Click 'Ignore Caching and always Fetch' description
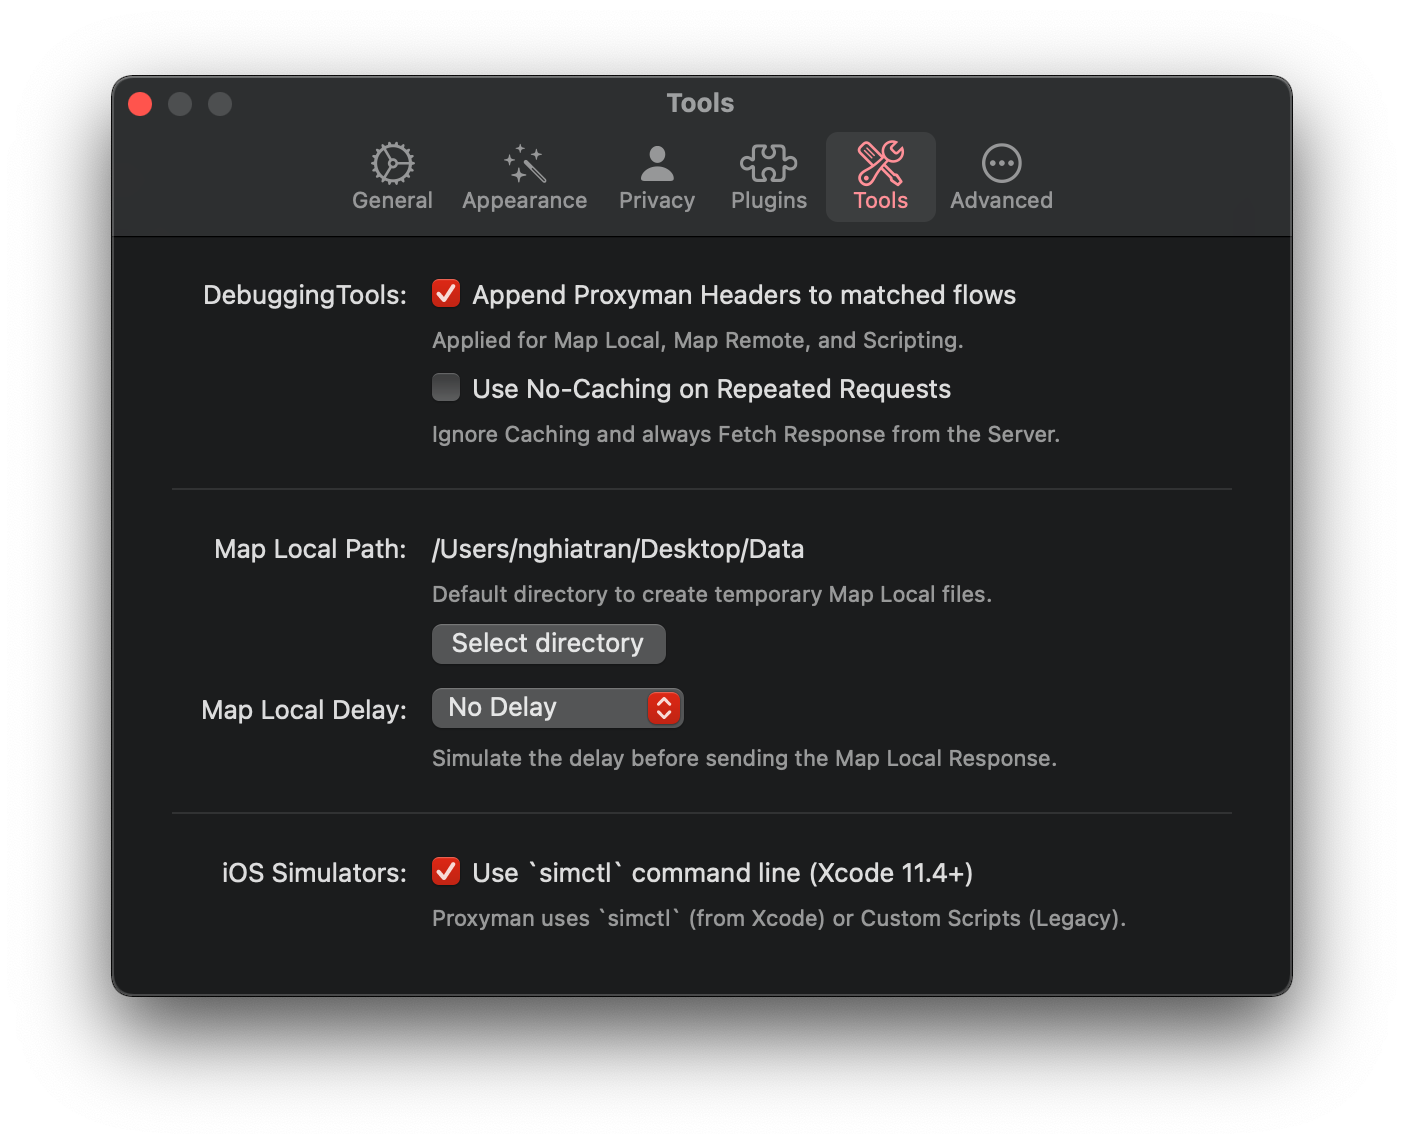 point(746,434)
